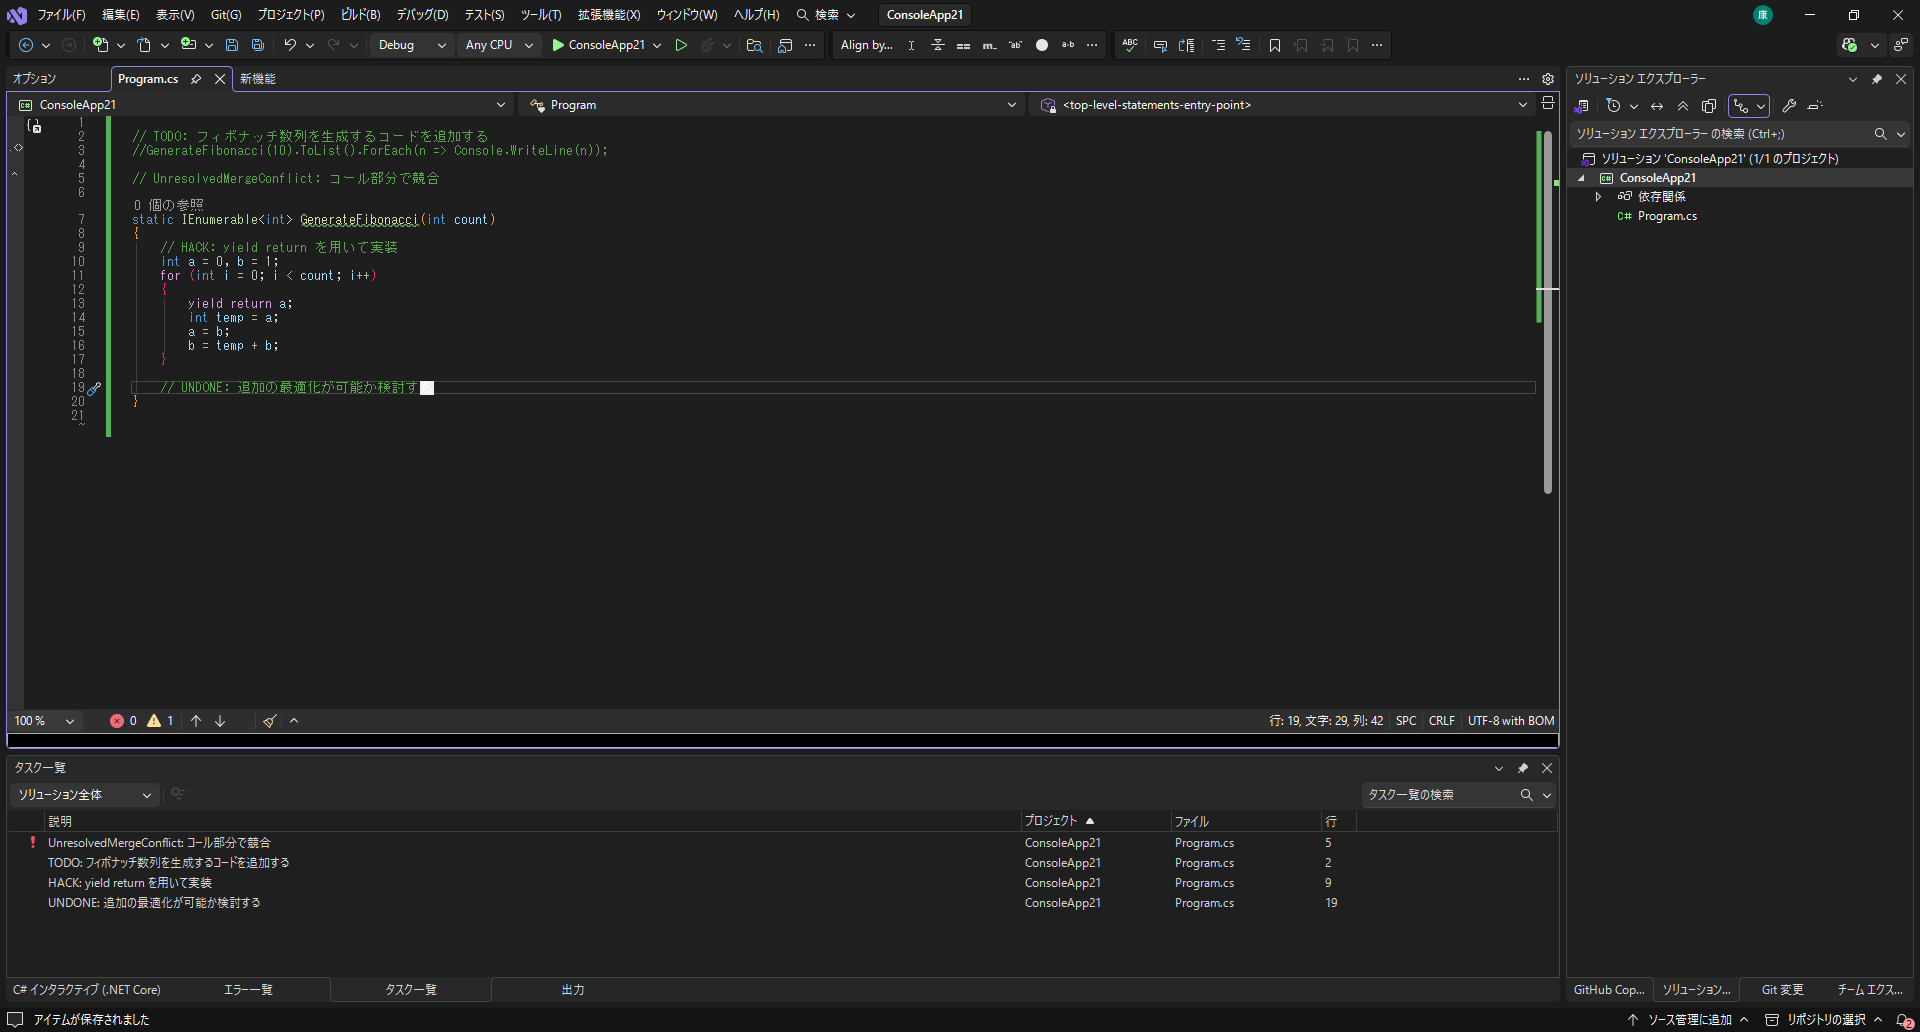Click the navigate backward arrow icon
The height and width of the screenshot is (1032, 1920).
tap(26, 45)
